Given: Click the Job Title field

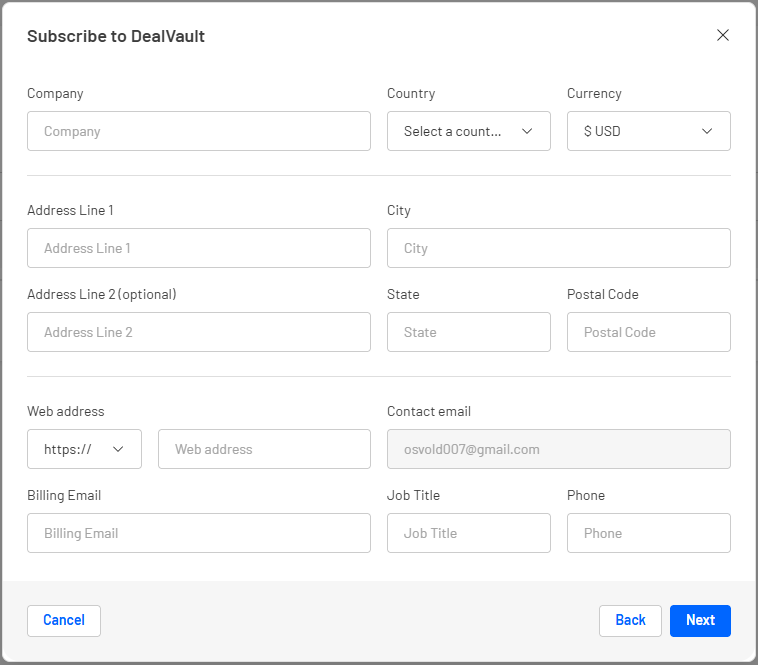Looking at the screenshot, I should tap(468, 533).
